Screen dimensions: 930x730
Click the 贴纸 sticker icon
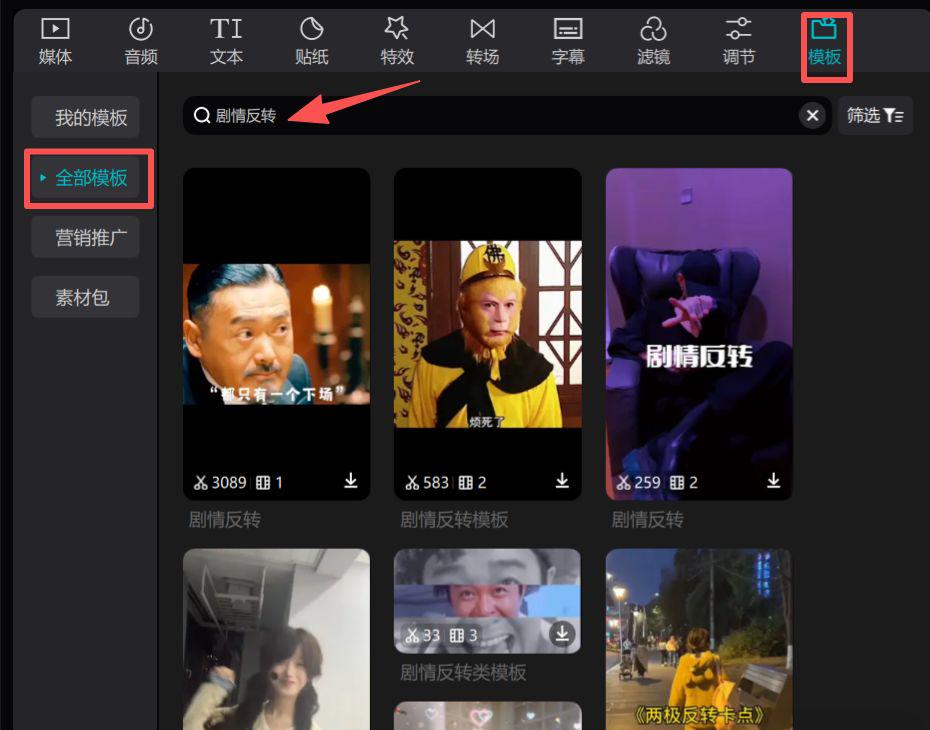coord(311,40)
